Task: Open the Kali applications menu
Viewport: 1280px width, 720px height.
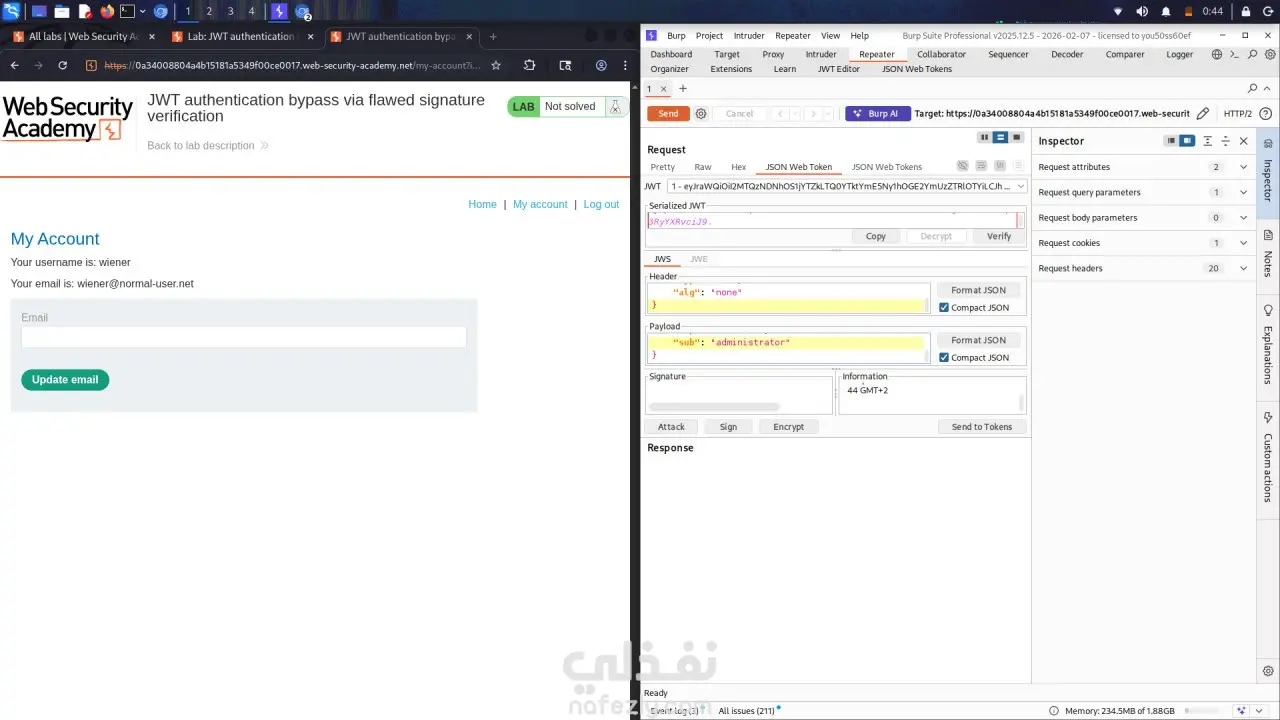Action: coord(12,11)
